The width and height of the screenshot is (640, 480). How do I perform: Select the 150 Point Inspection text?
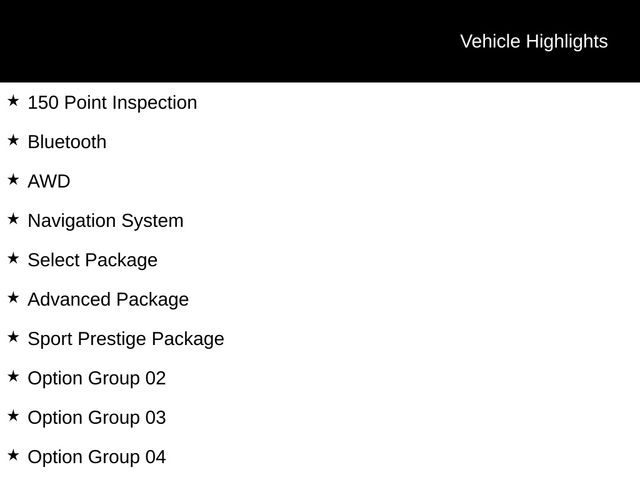tap(112, 103)
